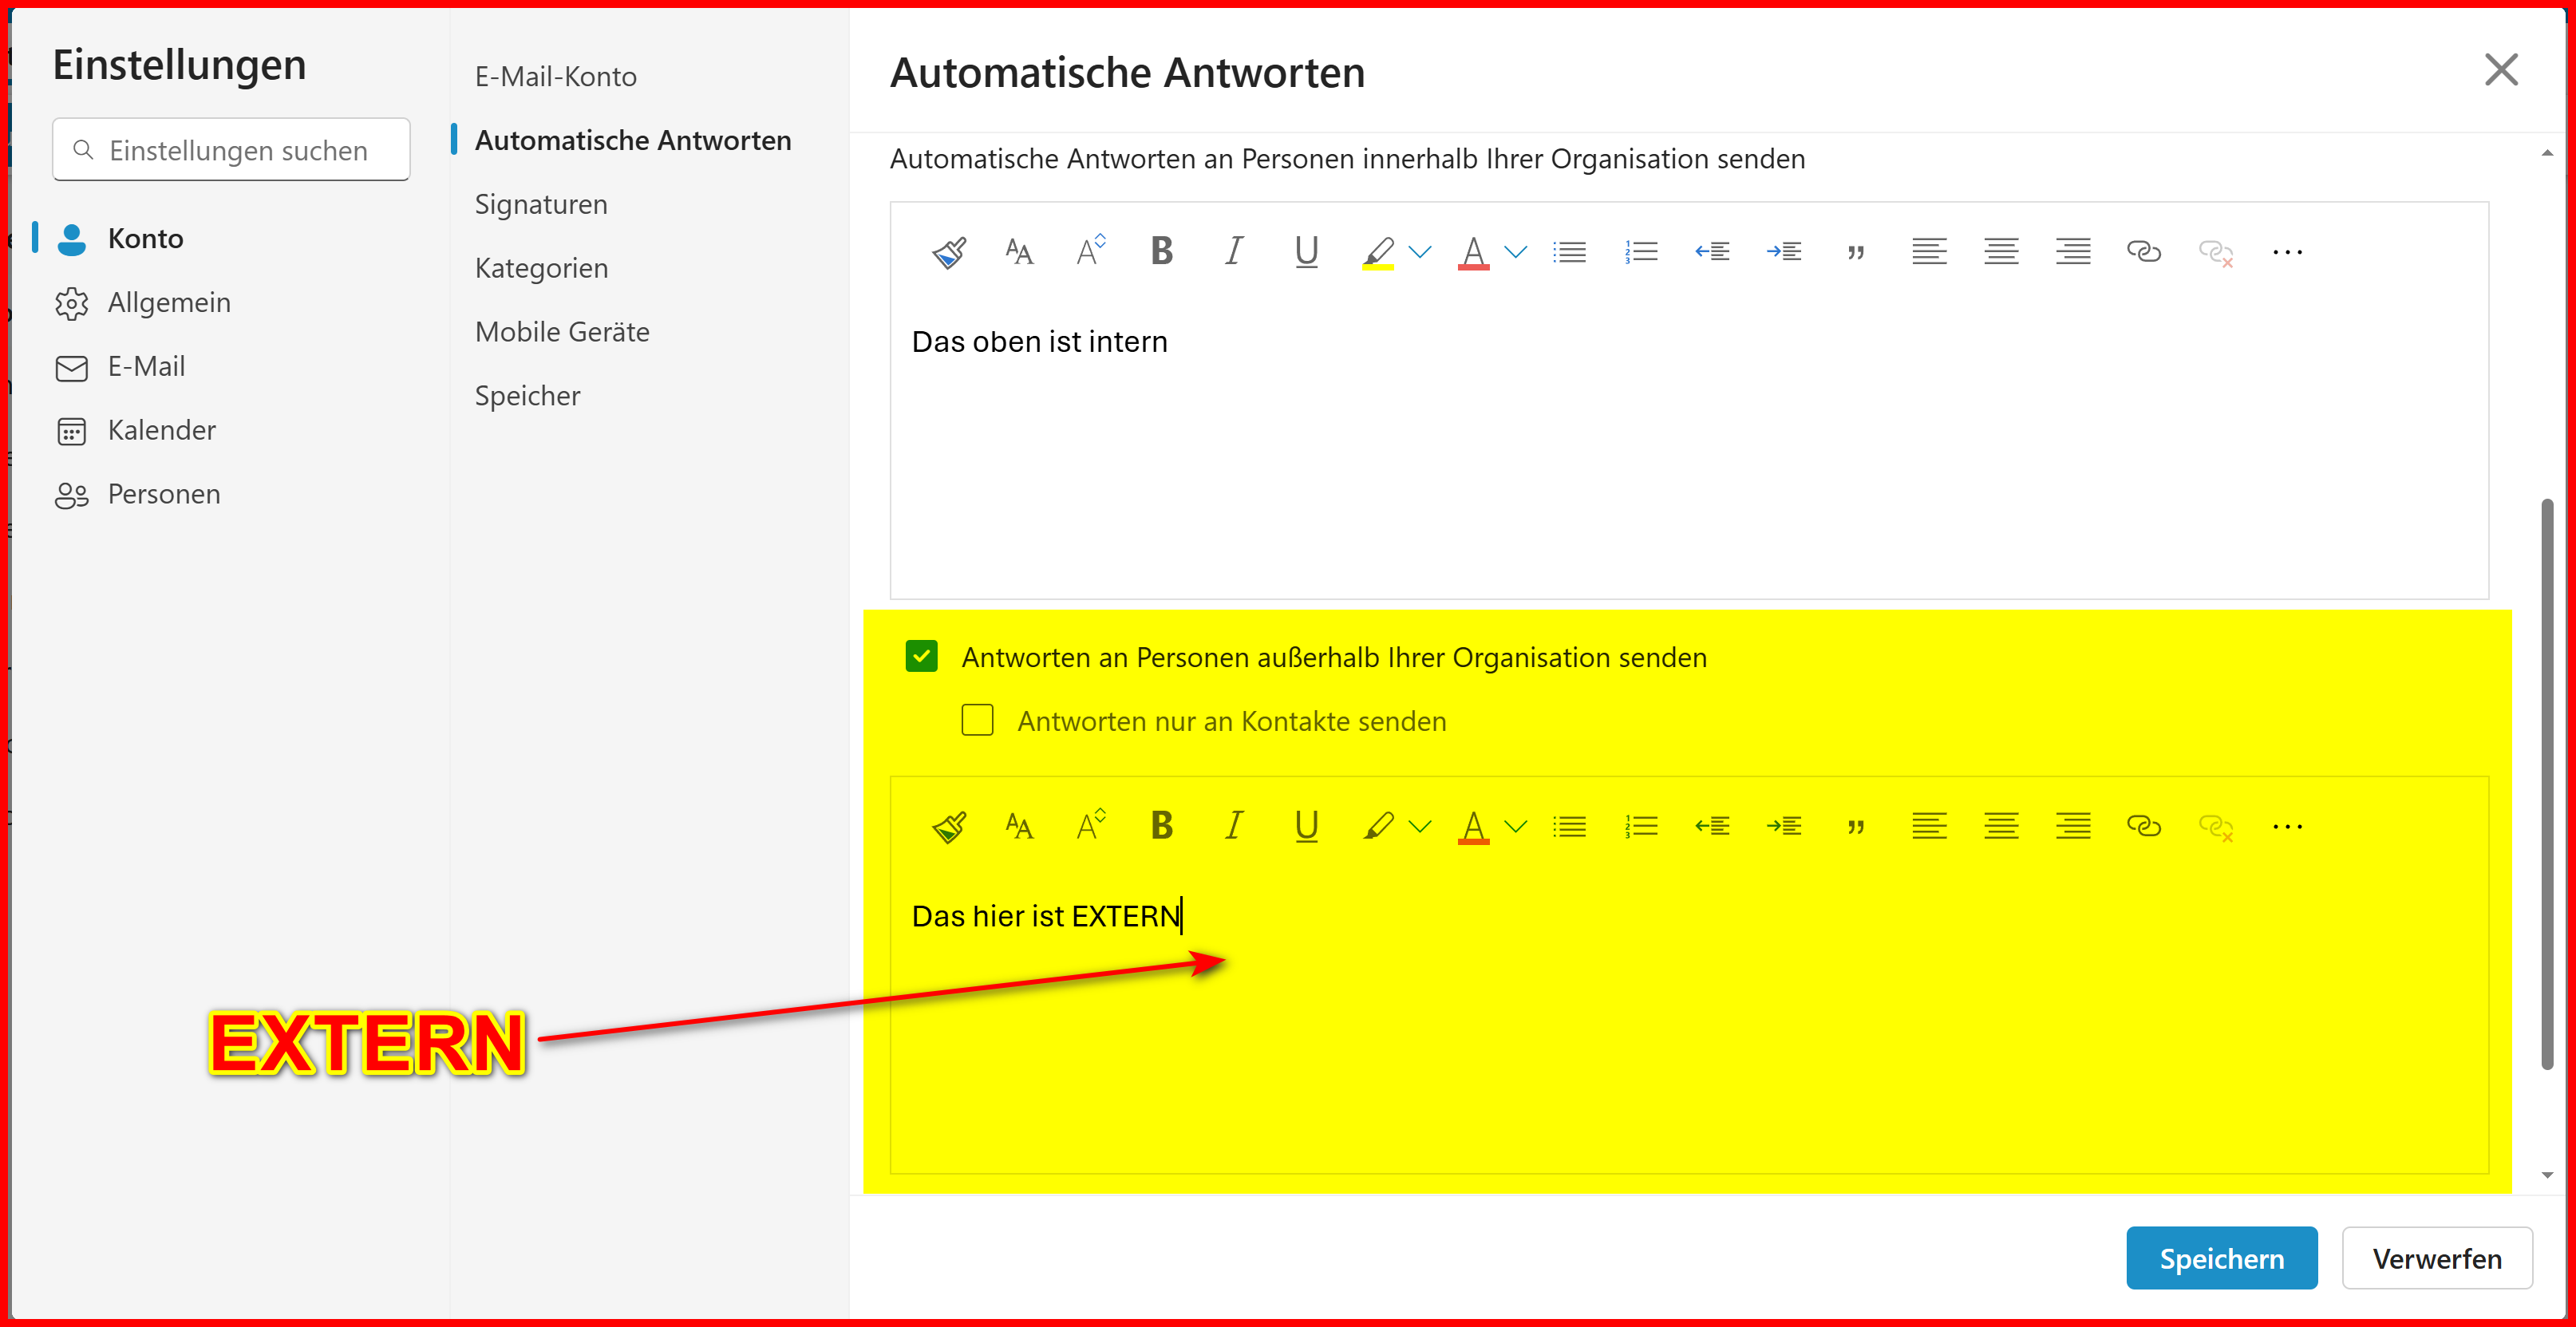Select Kalender in the settings sidebar
The image size is (2576, 1327).
click(161, 430)
